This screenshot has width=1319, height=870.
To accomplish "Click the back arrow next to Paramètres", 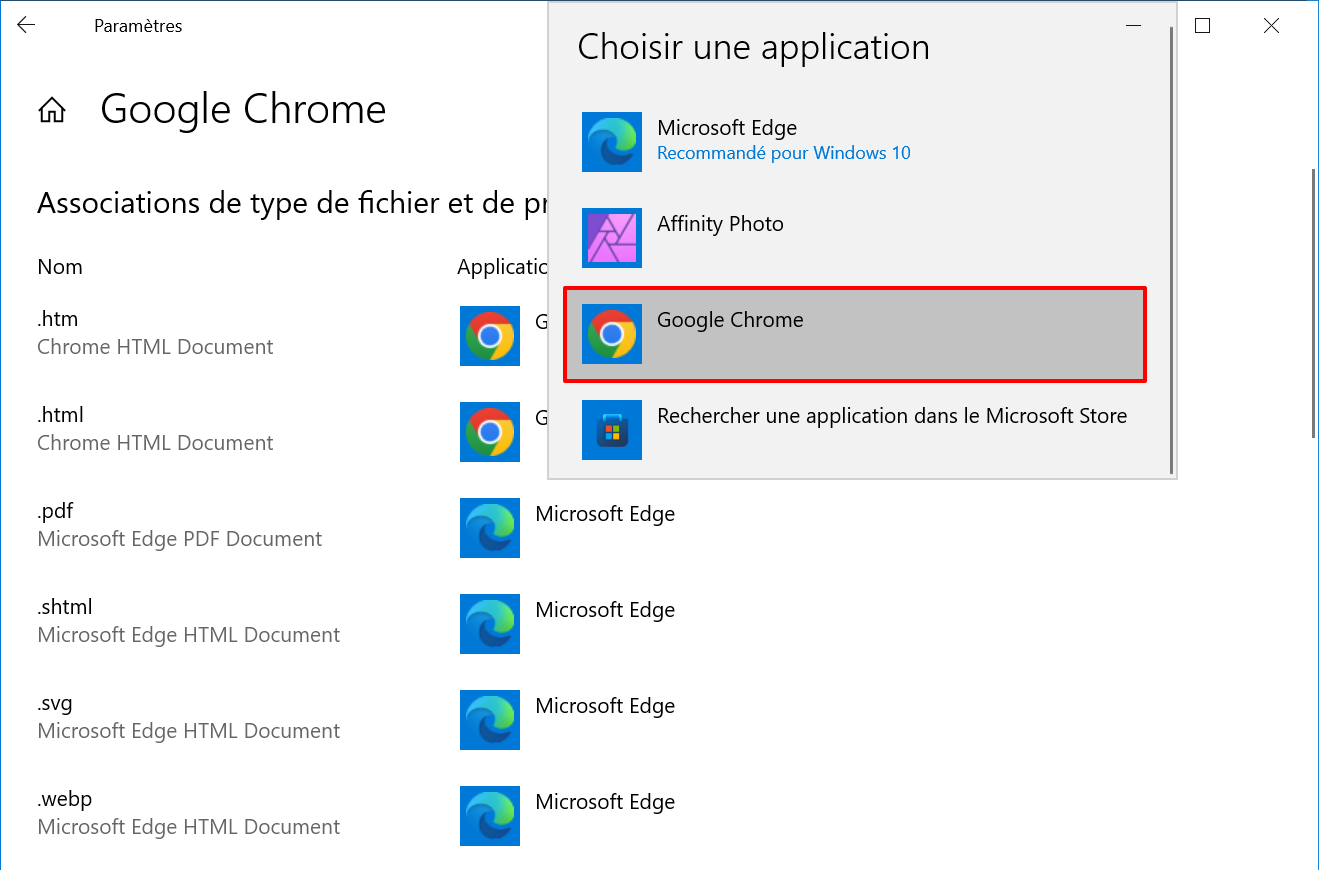I will tap(26, 26).
